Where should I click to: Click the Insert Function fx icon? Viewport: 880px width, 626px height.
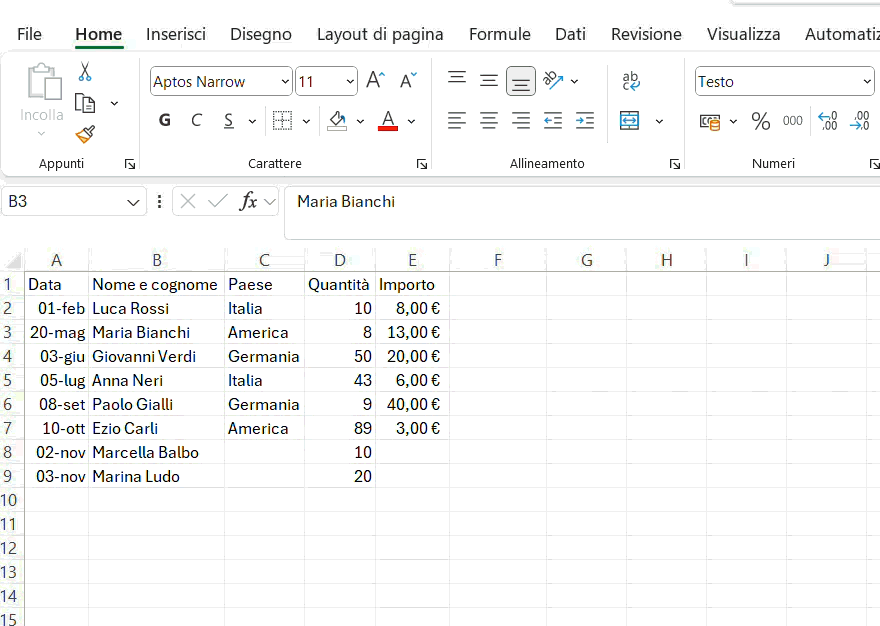248,202
